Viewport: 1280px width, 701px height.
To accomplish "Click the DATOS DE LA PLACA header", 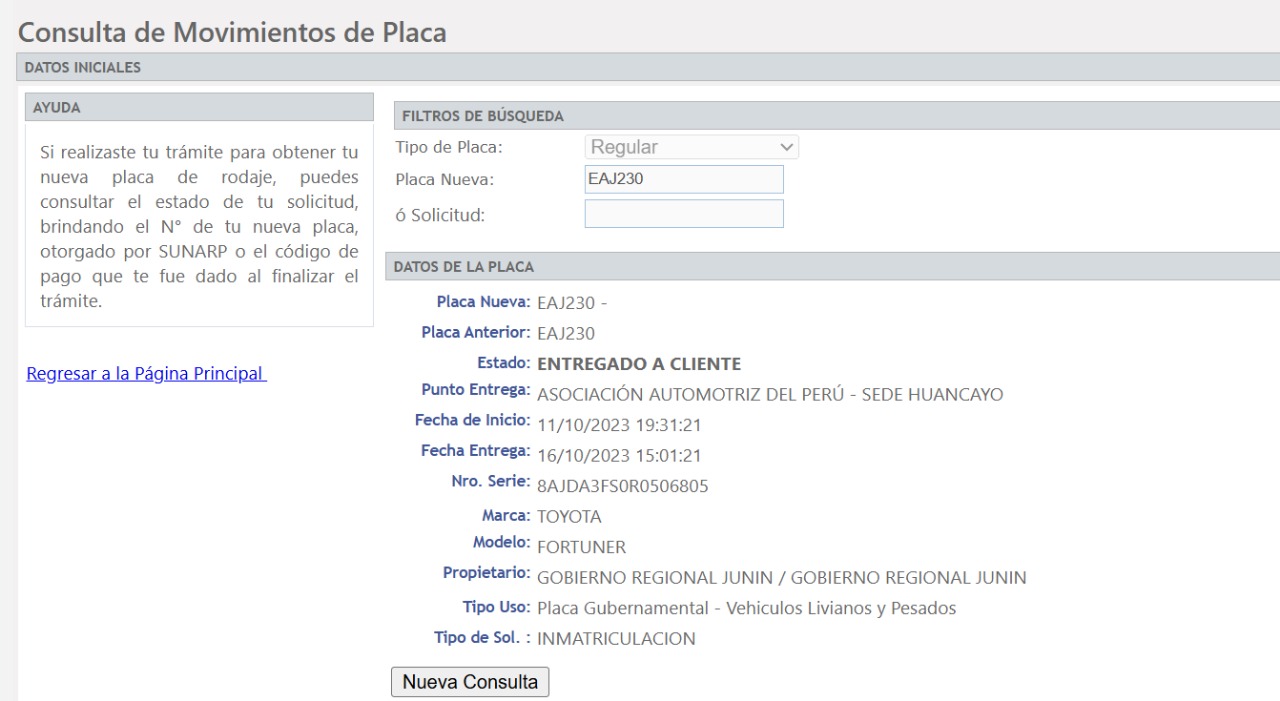I will [x=464, y=267].
